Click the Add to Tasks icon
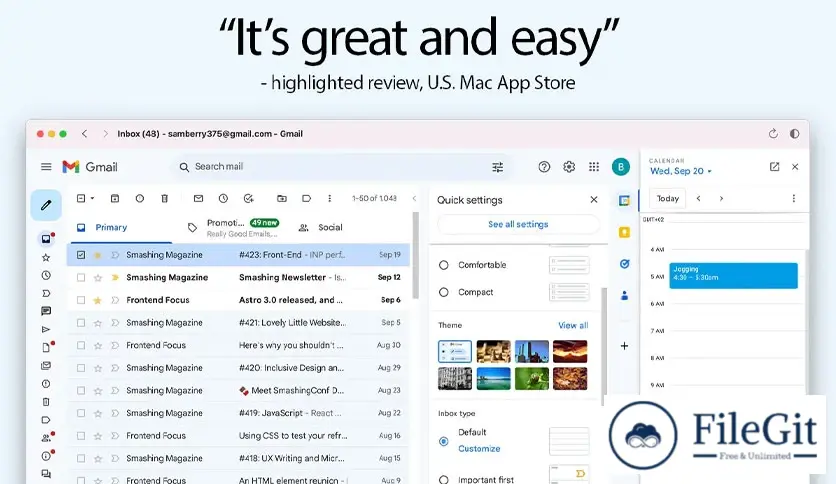 tap(248, 198)
